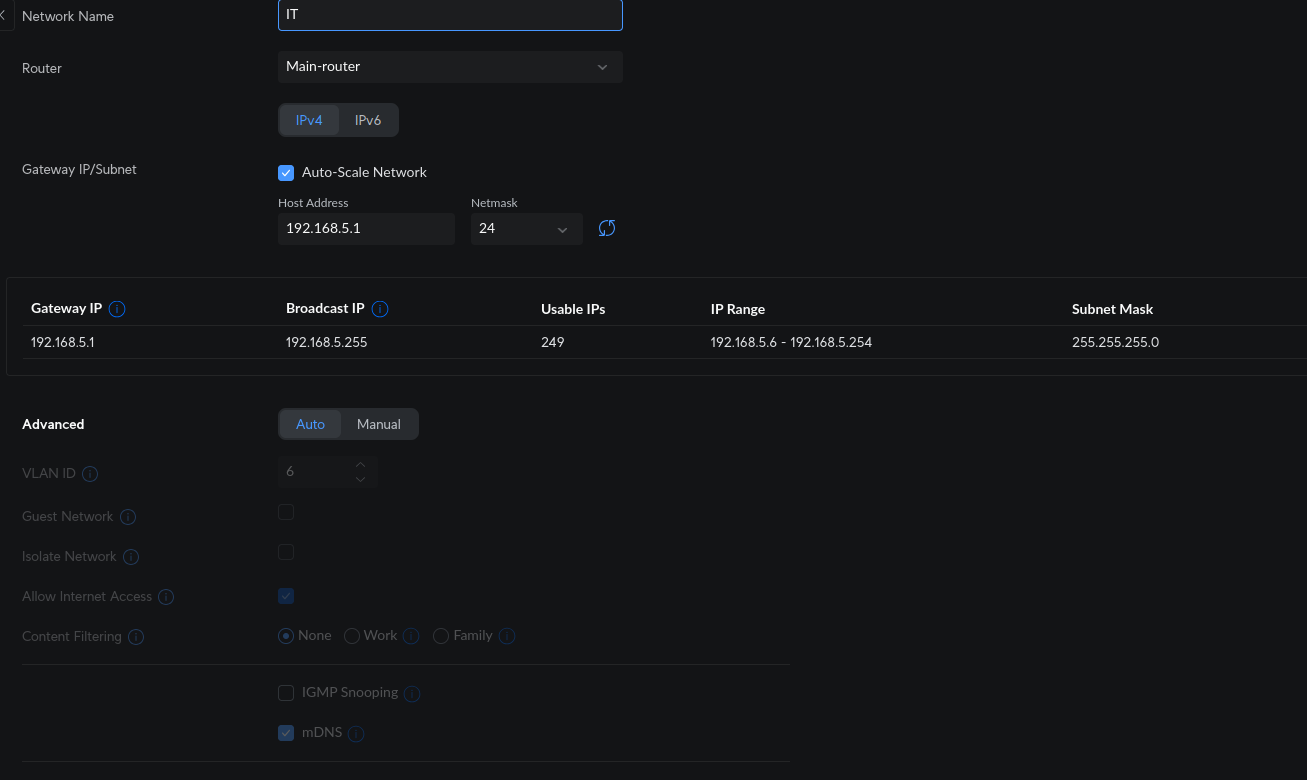Click the Gateway IP column header
Screen dimensions: 1307x780
point(67,309)
